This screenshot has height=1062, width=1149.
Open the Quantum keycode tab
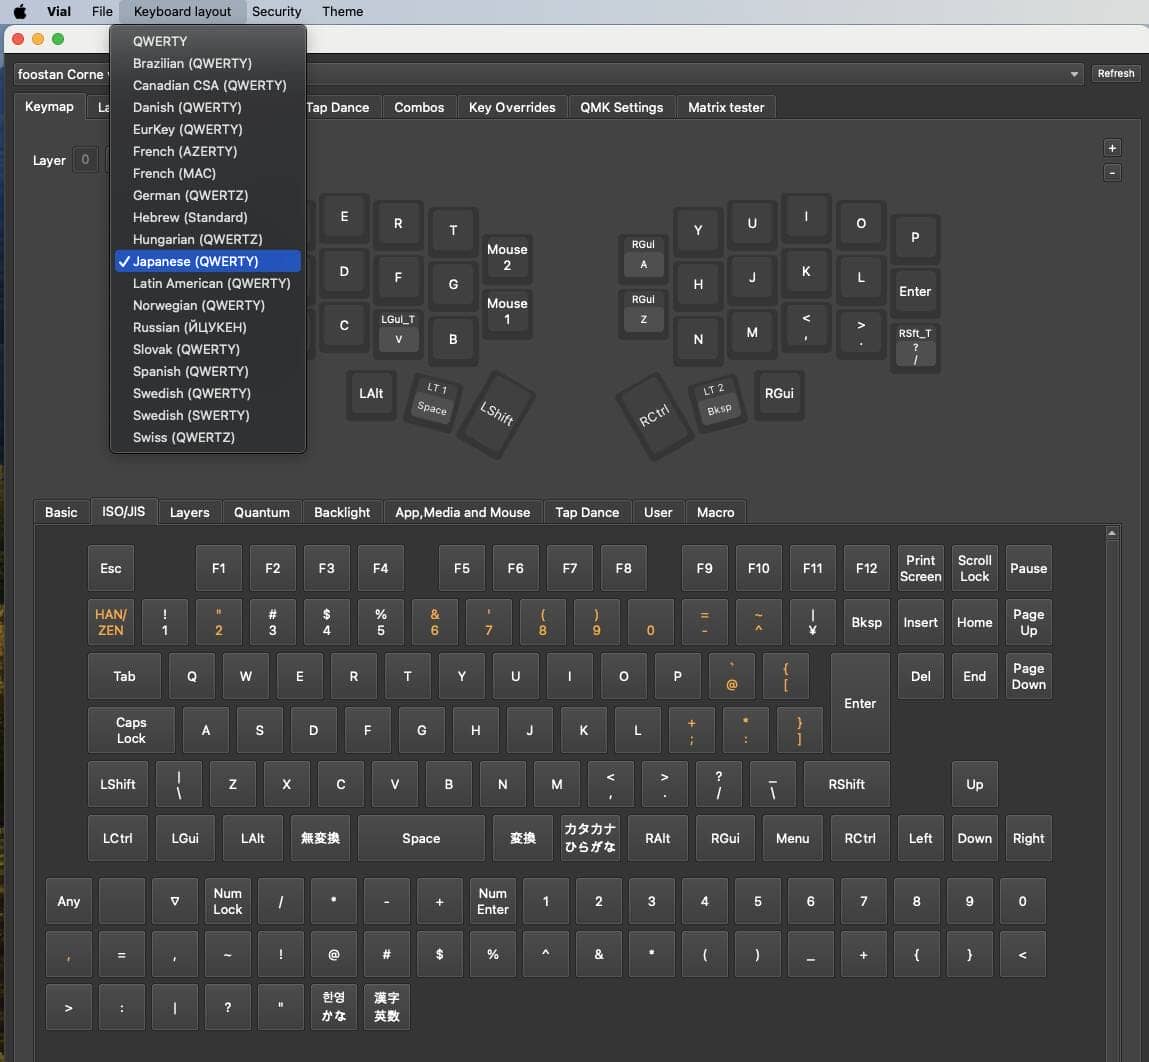261,512
